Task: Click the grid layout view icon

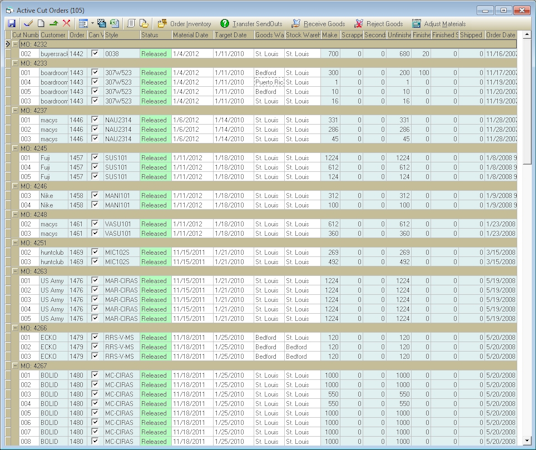Action: [83, 24]
